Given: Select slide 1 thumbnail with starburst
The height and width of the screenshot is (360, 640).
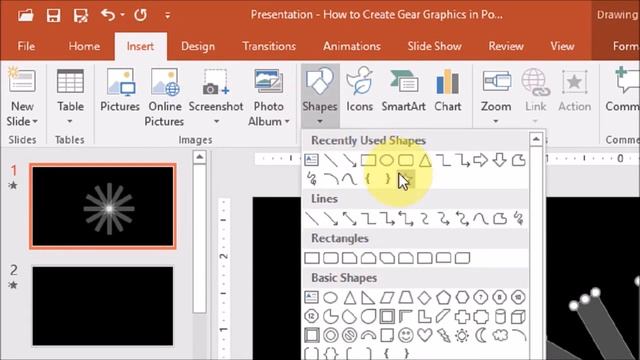Looking at the screenshot, I should pos(103,207).
